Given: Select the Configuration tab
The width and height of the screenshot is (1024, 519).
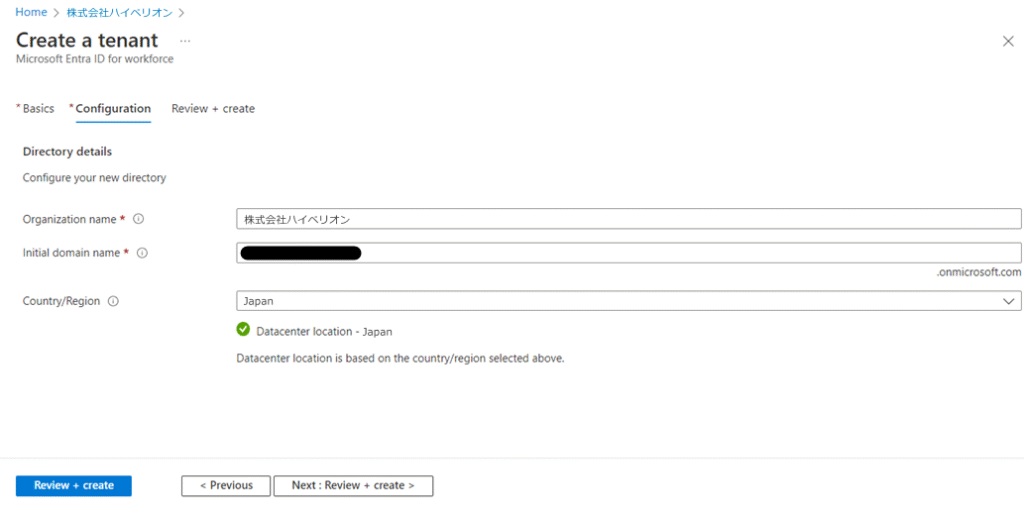Looking at the screenshot, I should [x=113, y=109].
